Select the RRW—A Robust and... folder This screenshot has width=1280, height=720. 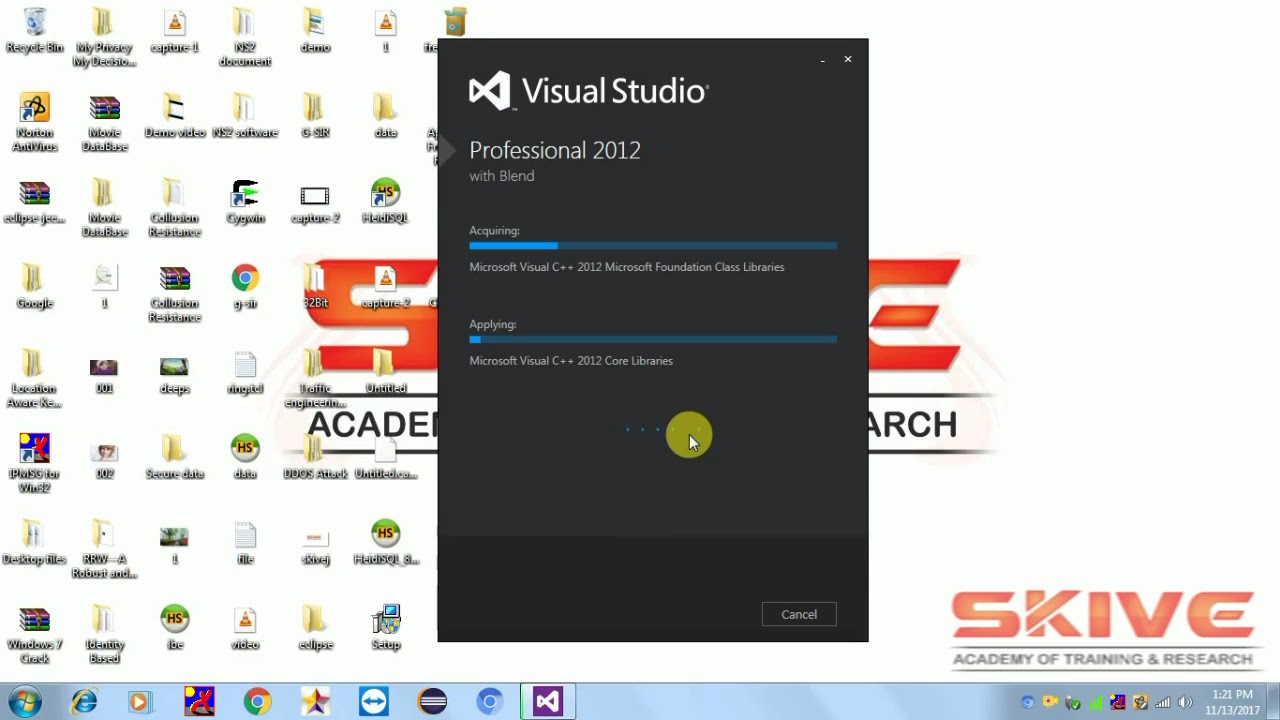pos(104,549)
